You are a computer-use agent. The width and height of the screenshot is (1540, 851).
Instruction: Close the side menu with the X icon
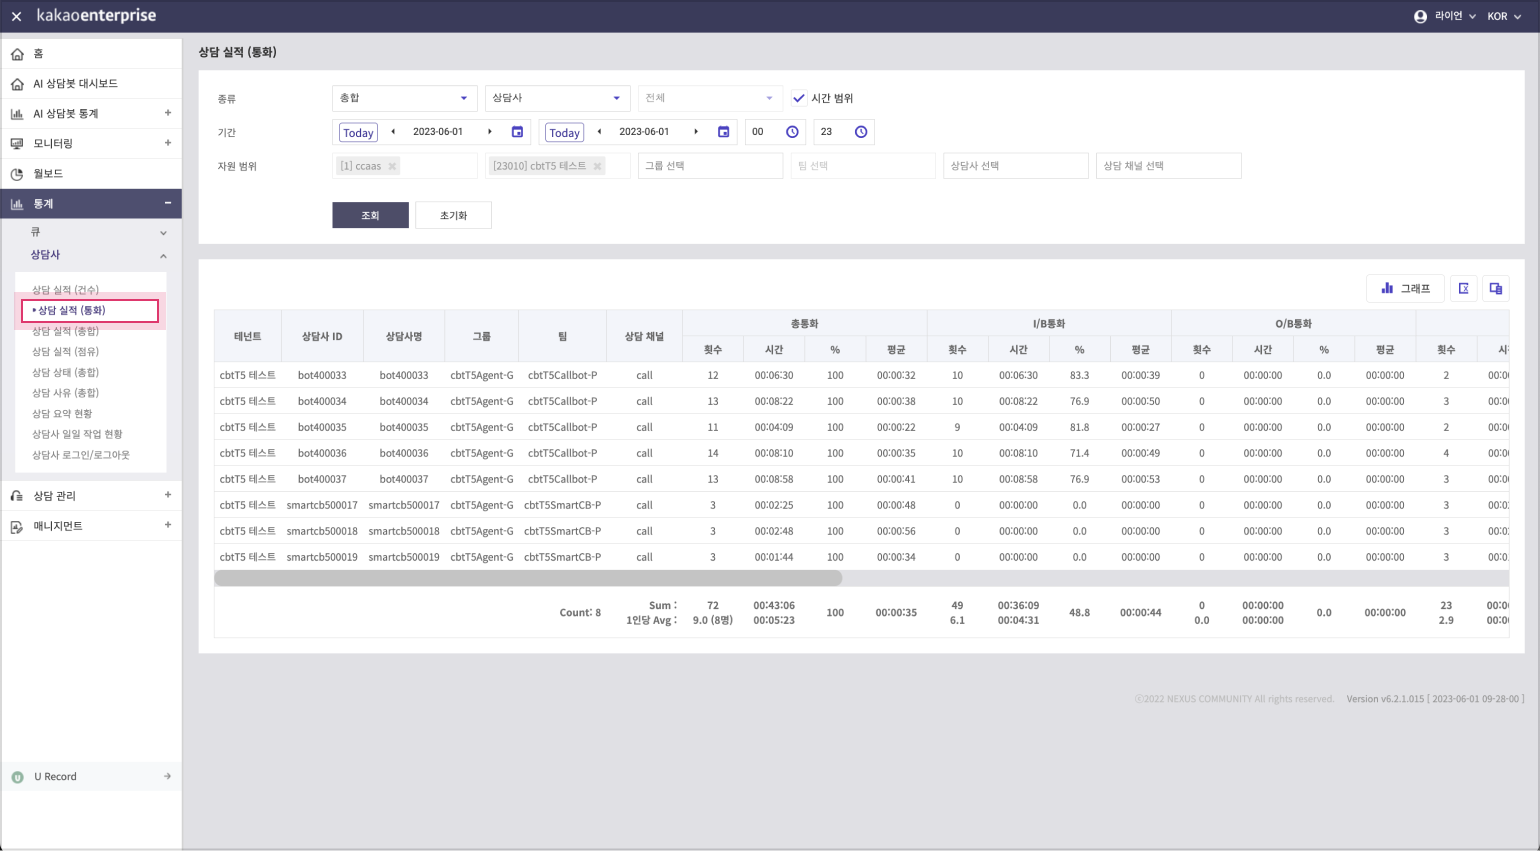pyautogui.click(x=16, y=16)
